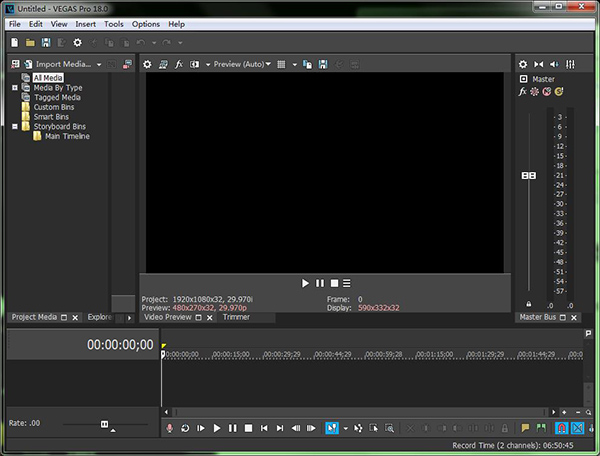
Task: Switch to the Trimmer tab
Action: coord(236,317)
